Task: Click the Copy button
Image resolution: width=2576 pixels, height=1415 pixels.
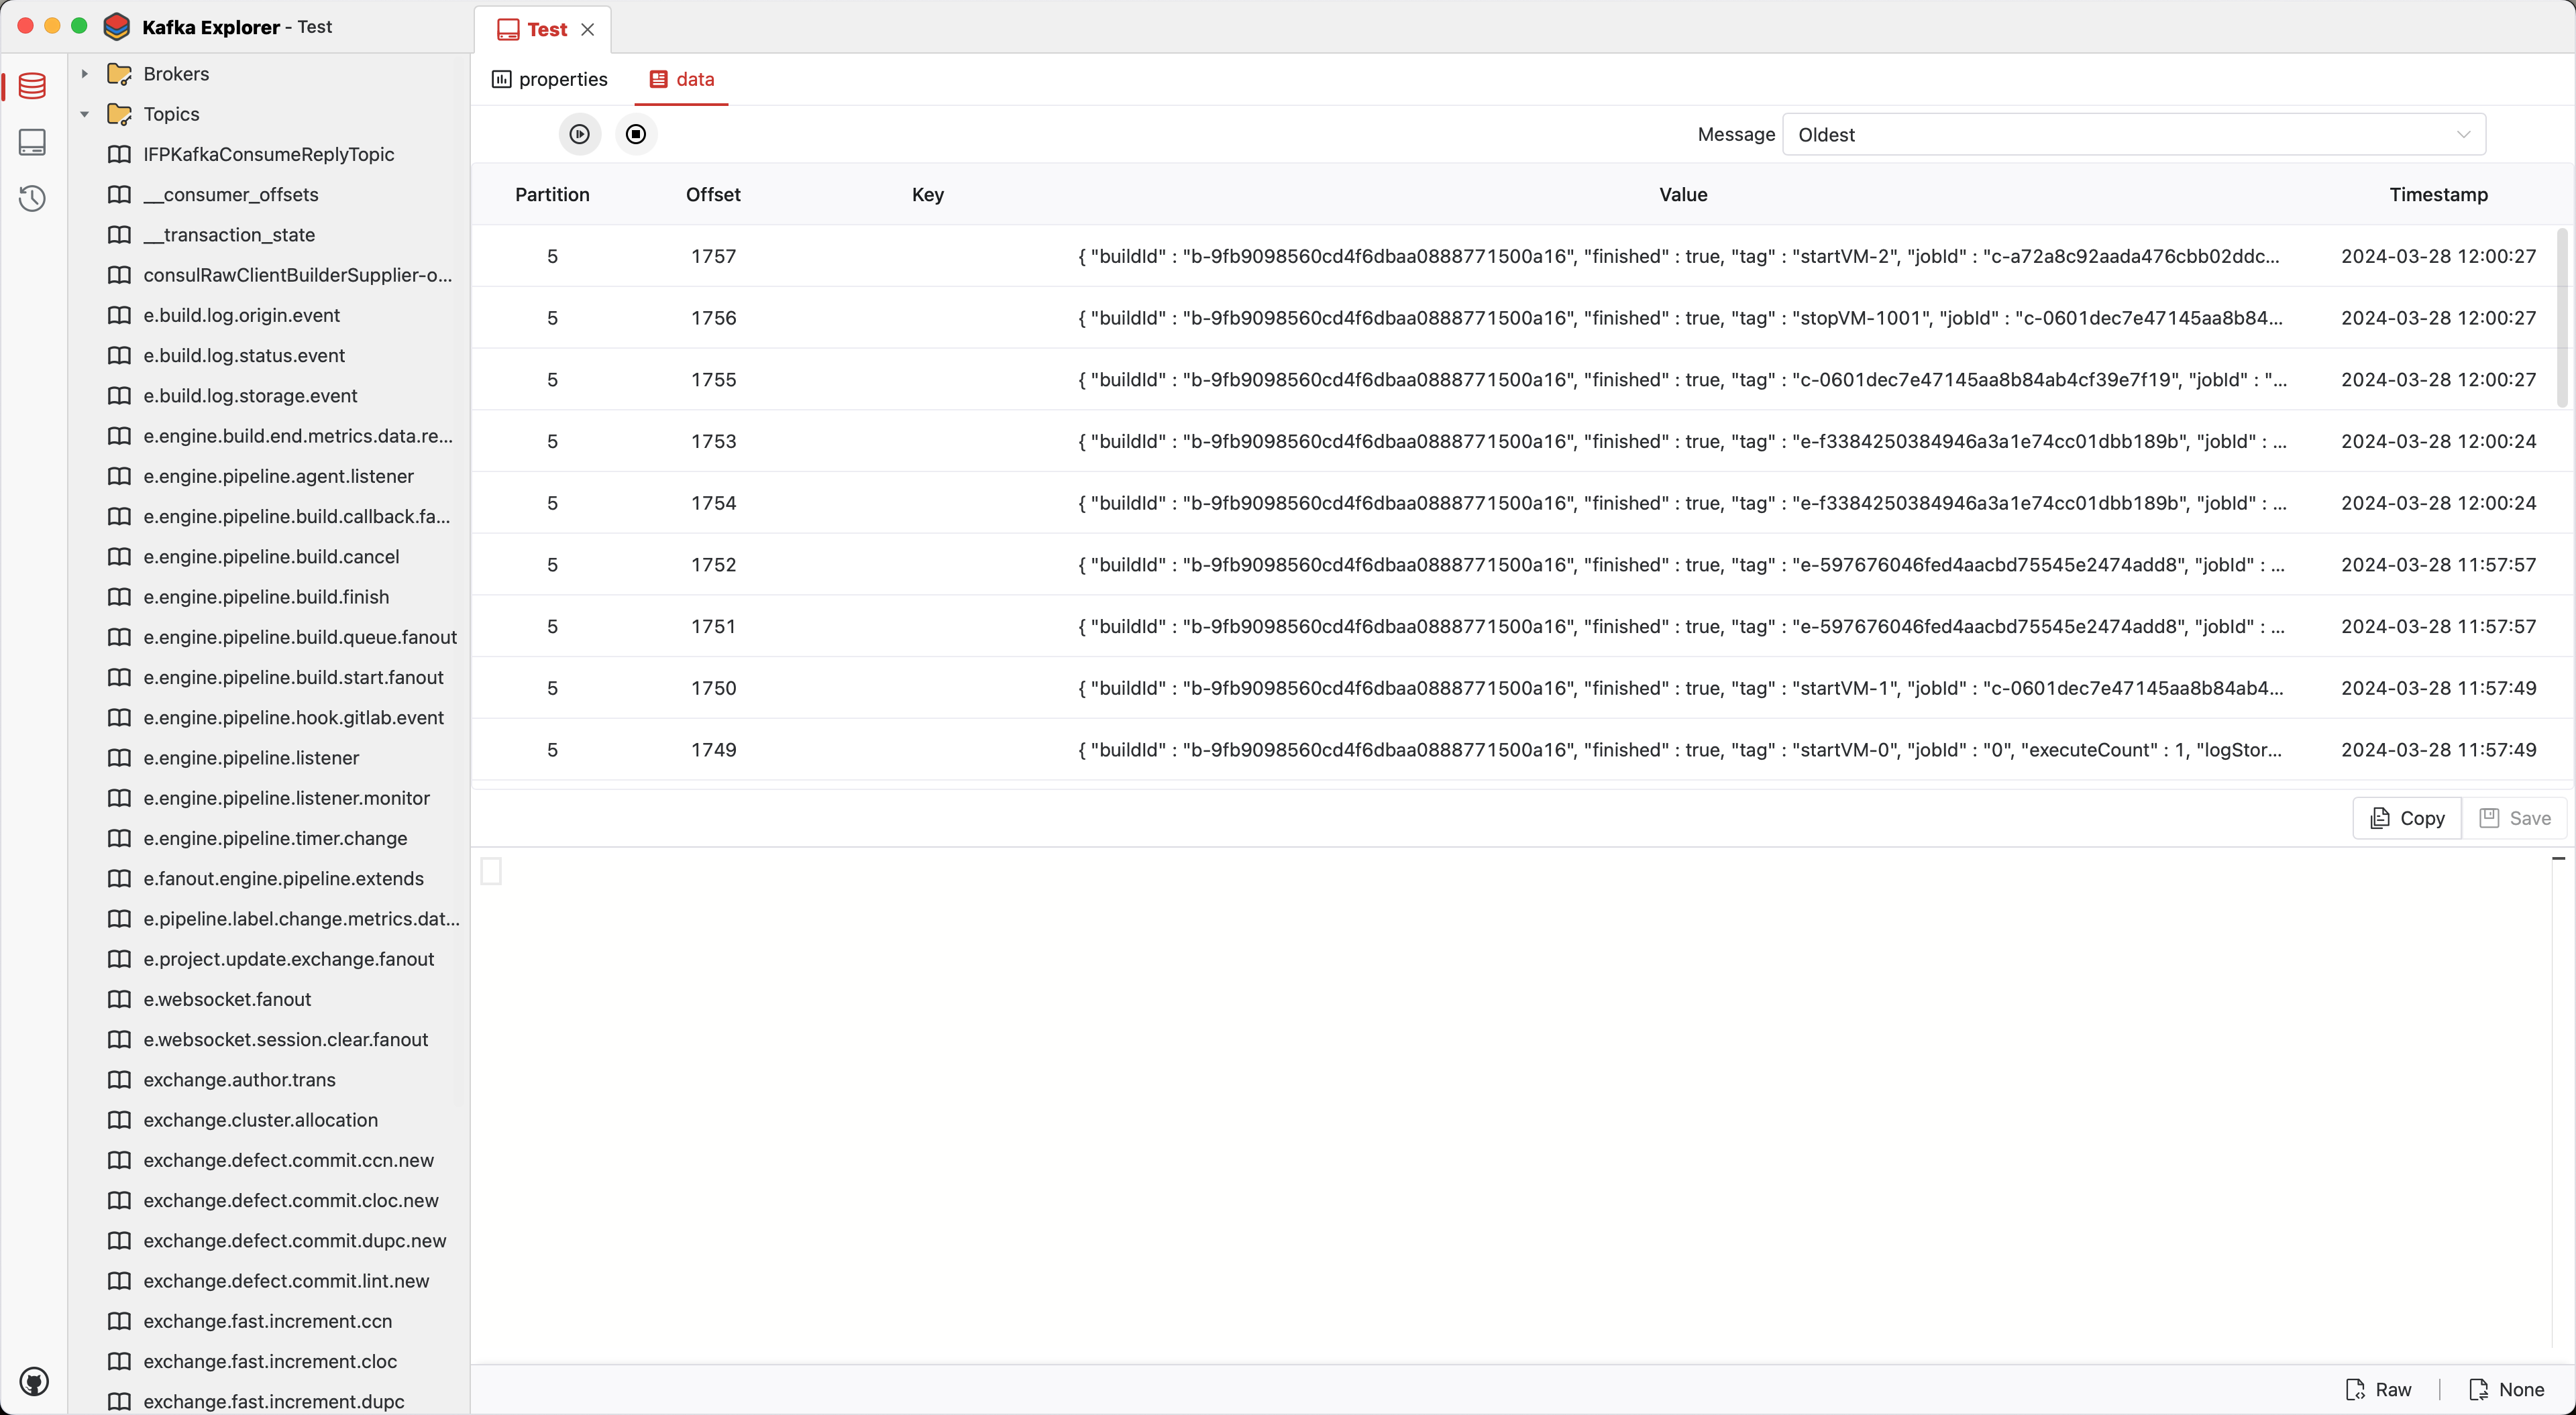Action: [x=2407, y=818]
